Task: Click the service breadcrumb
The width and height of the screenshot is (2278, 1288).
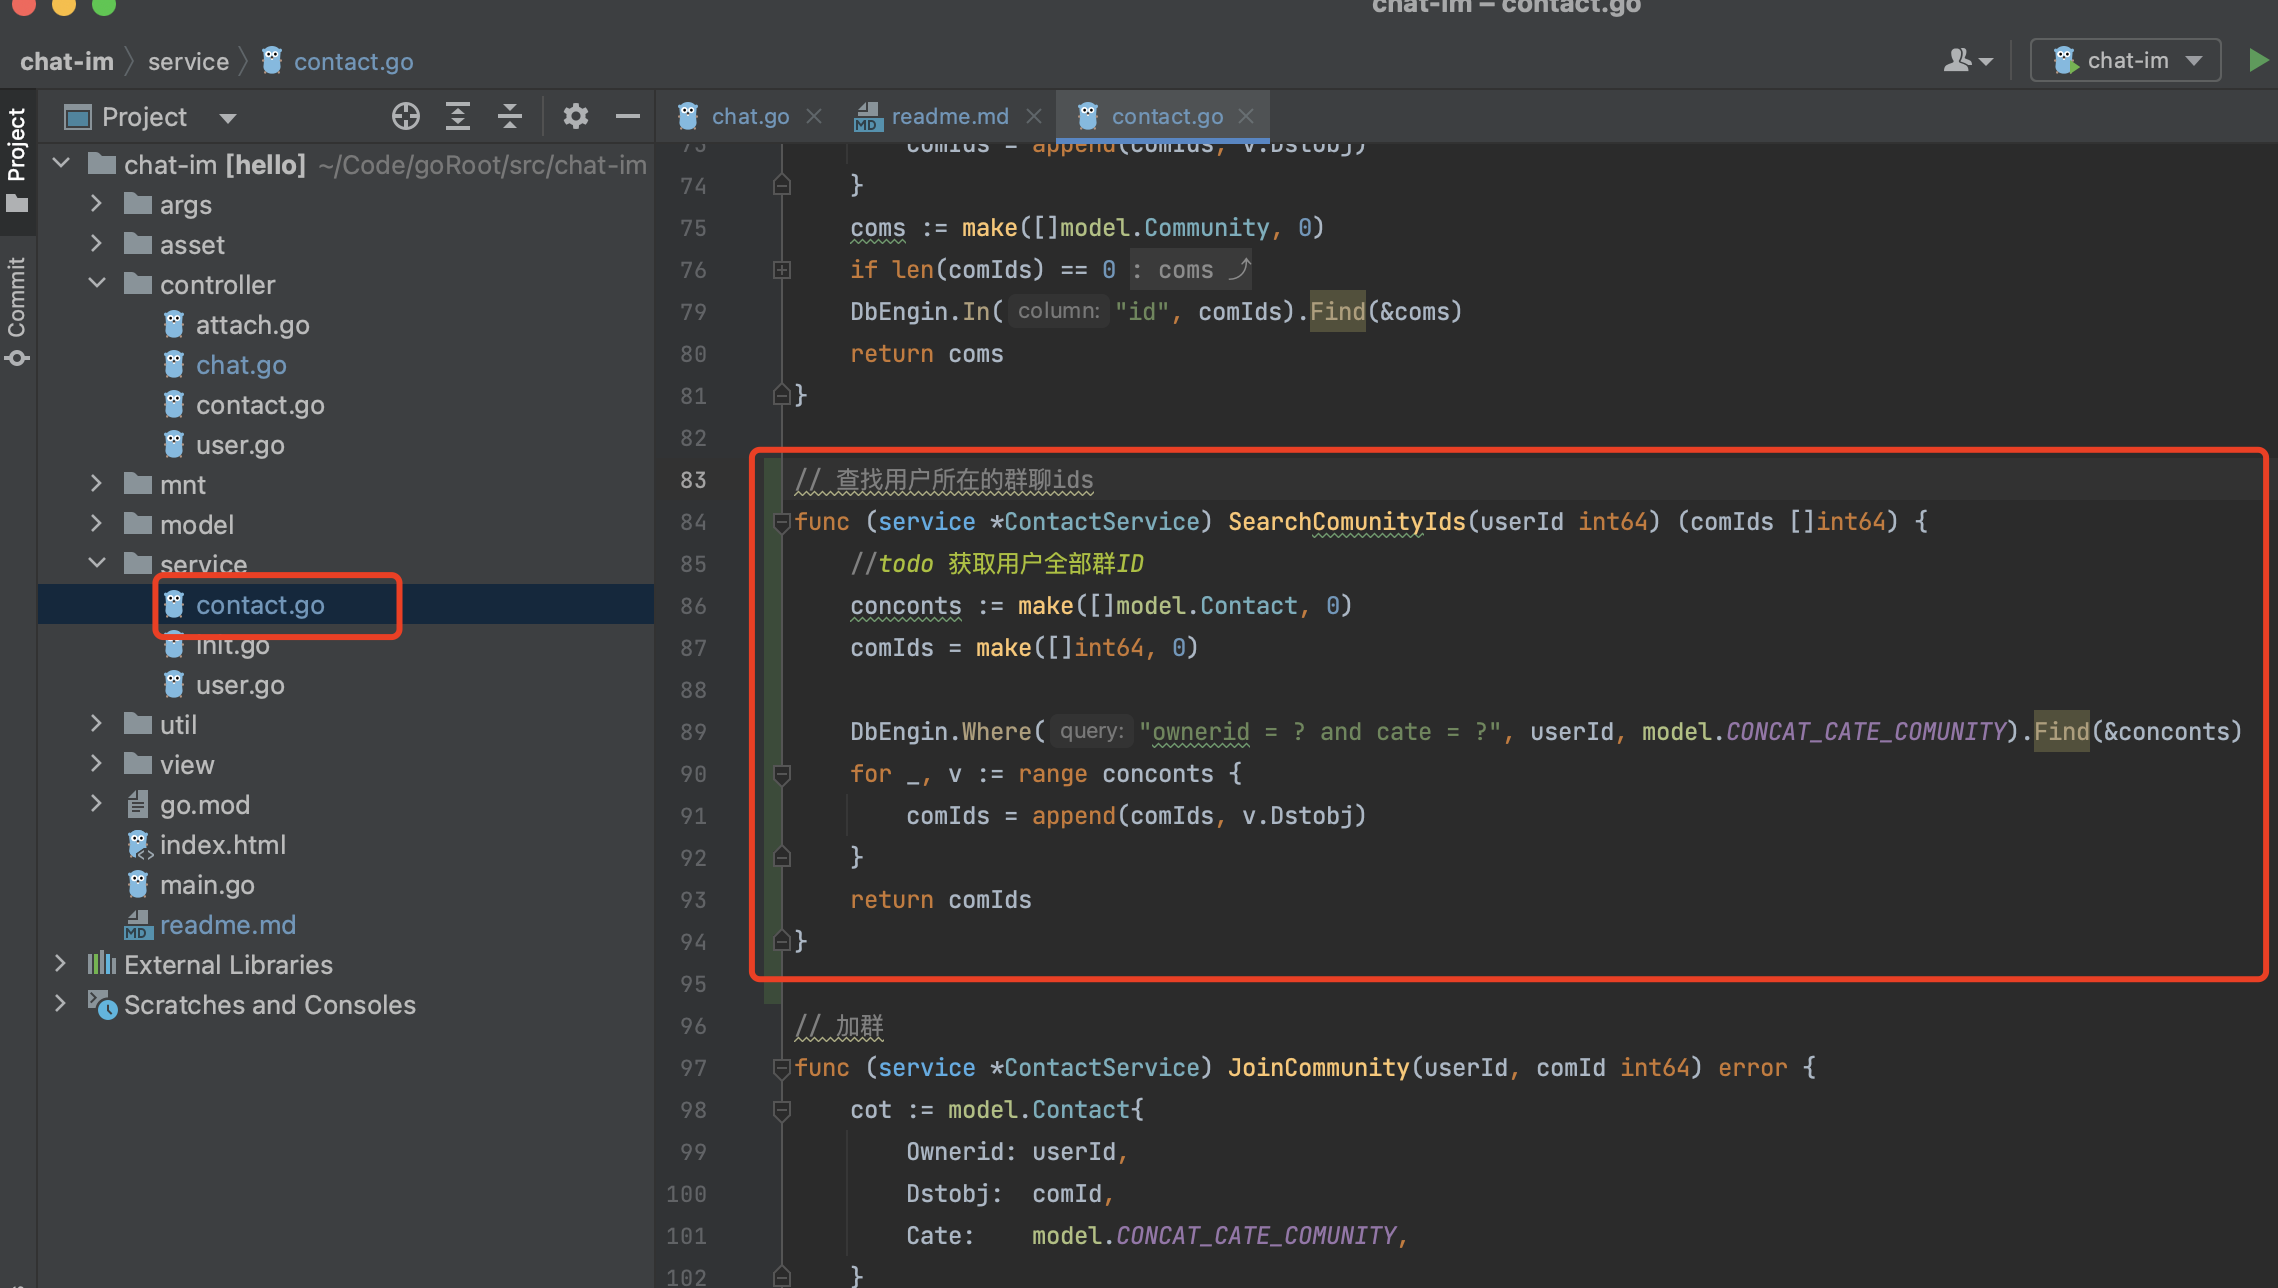Action: [188, 61]
